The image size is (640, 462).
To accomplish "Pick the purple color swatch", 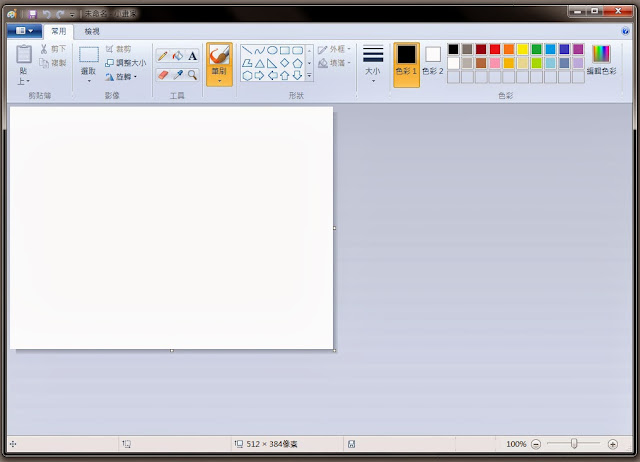I will pos(578,49).
